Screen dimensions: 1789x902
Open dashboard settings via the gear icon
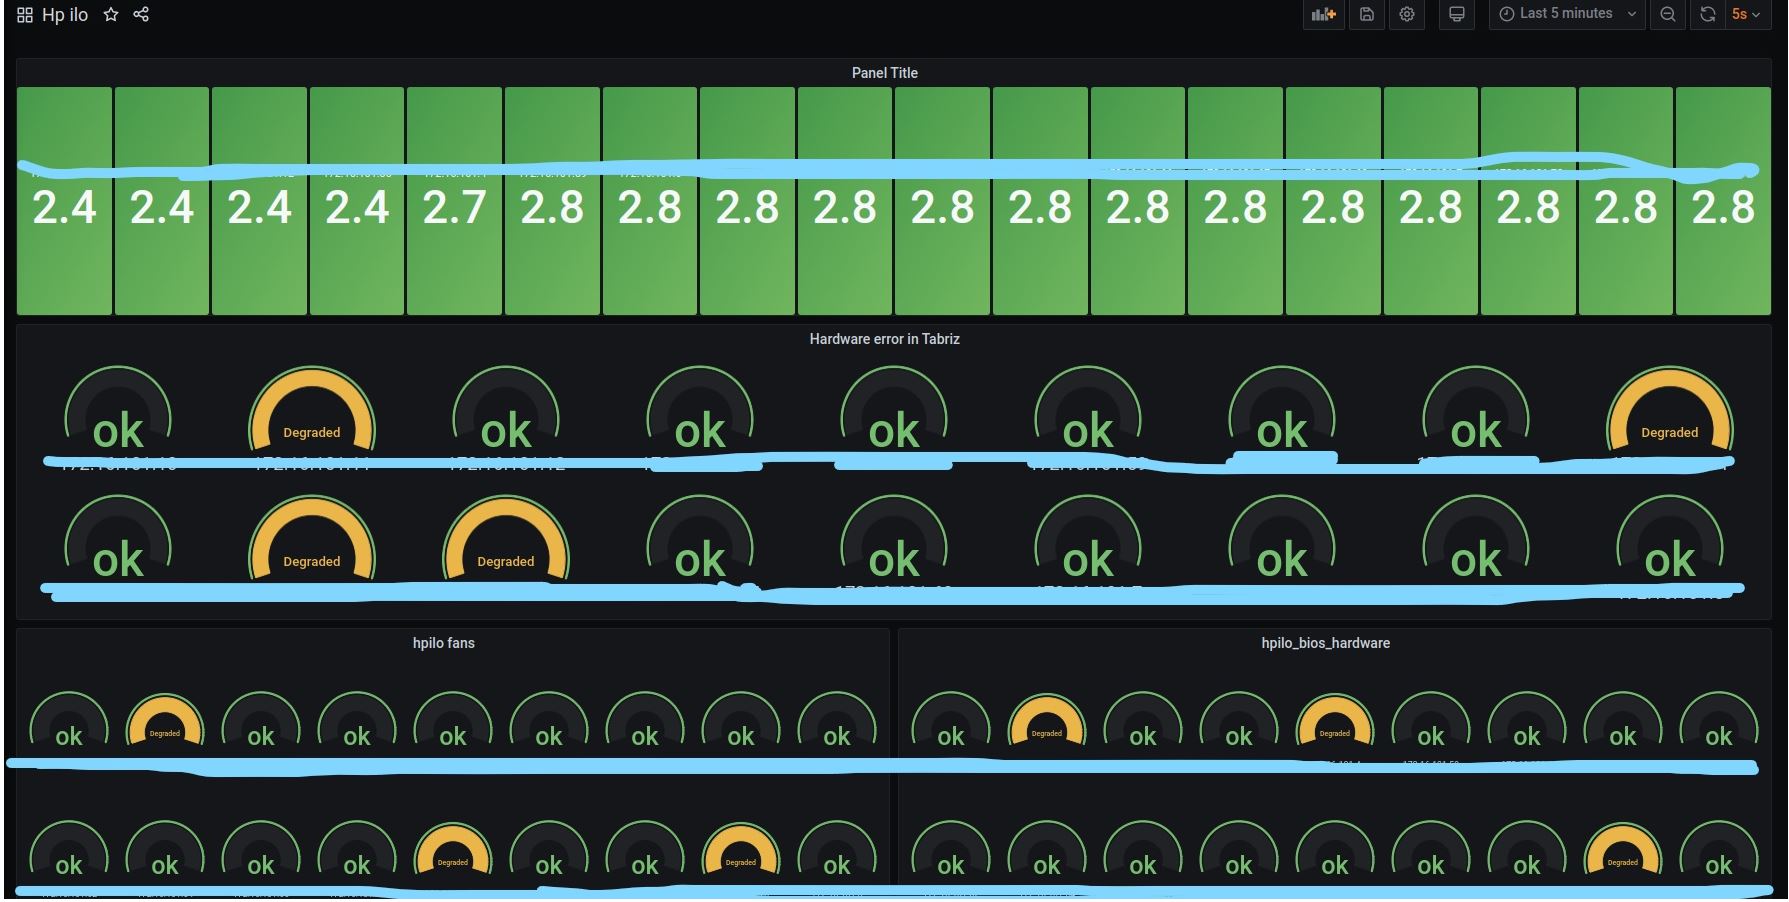[x=1407, y=15]
